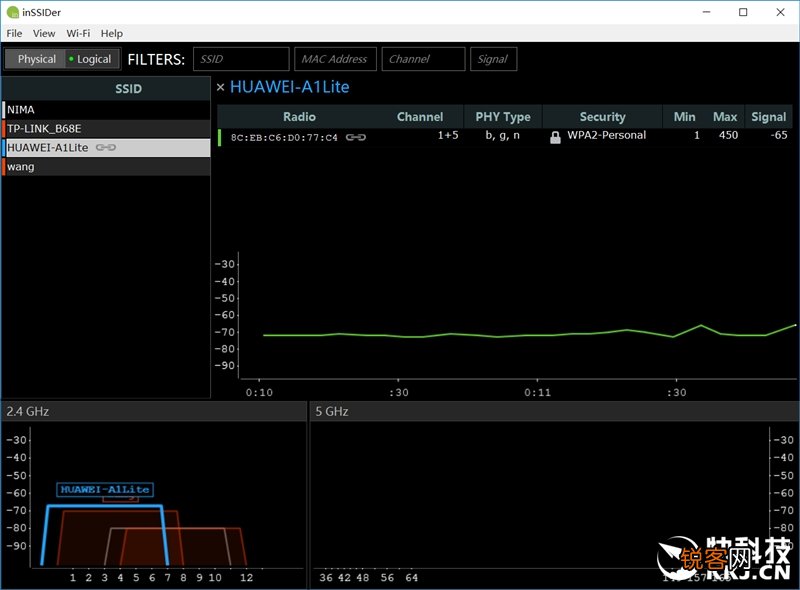Click green color marker of radio row

coord(219,137)
